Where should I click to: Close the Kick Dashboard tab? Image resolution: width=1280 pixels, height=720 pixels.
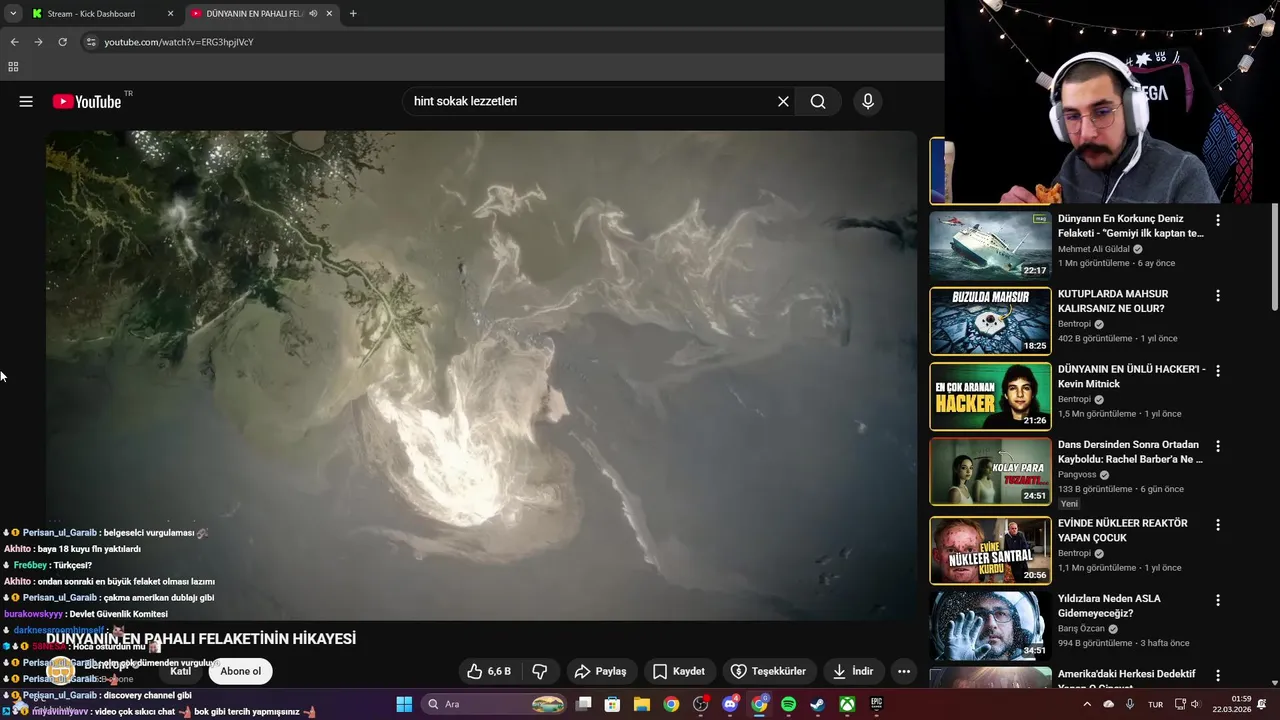[170, 14]
